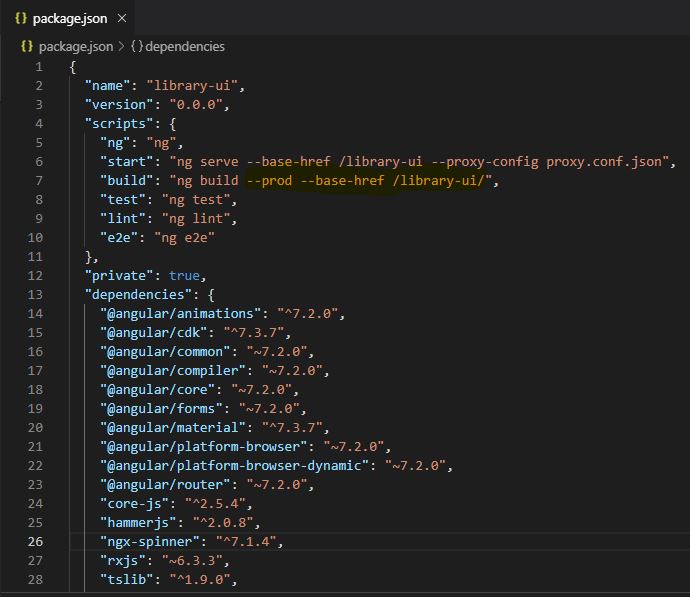
Task: Click the "@angular/material" dependency key
Action: [170, 427]
